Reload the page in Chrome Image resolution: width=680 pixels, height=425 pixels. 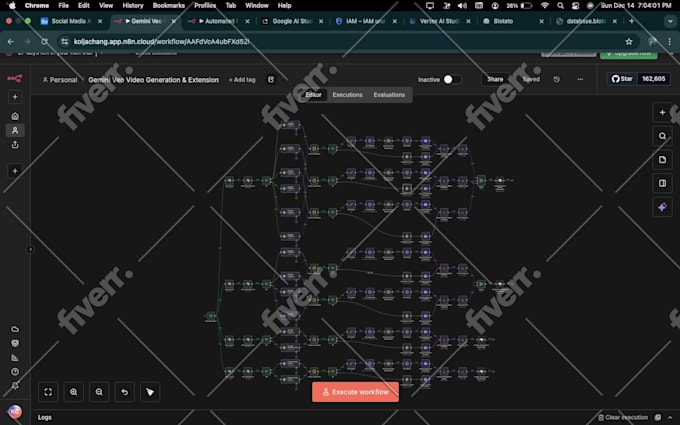[x=44, y=42]
